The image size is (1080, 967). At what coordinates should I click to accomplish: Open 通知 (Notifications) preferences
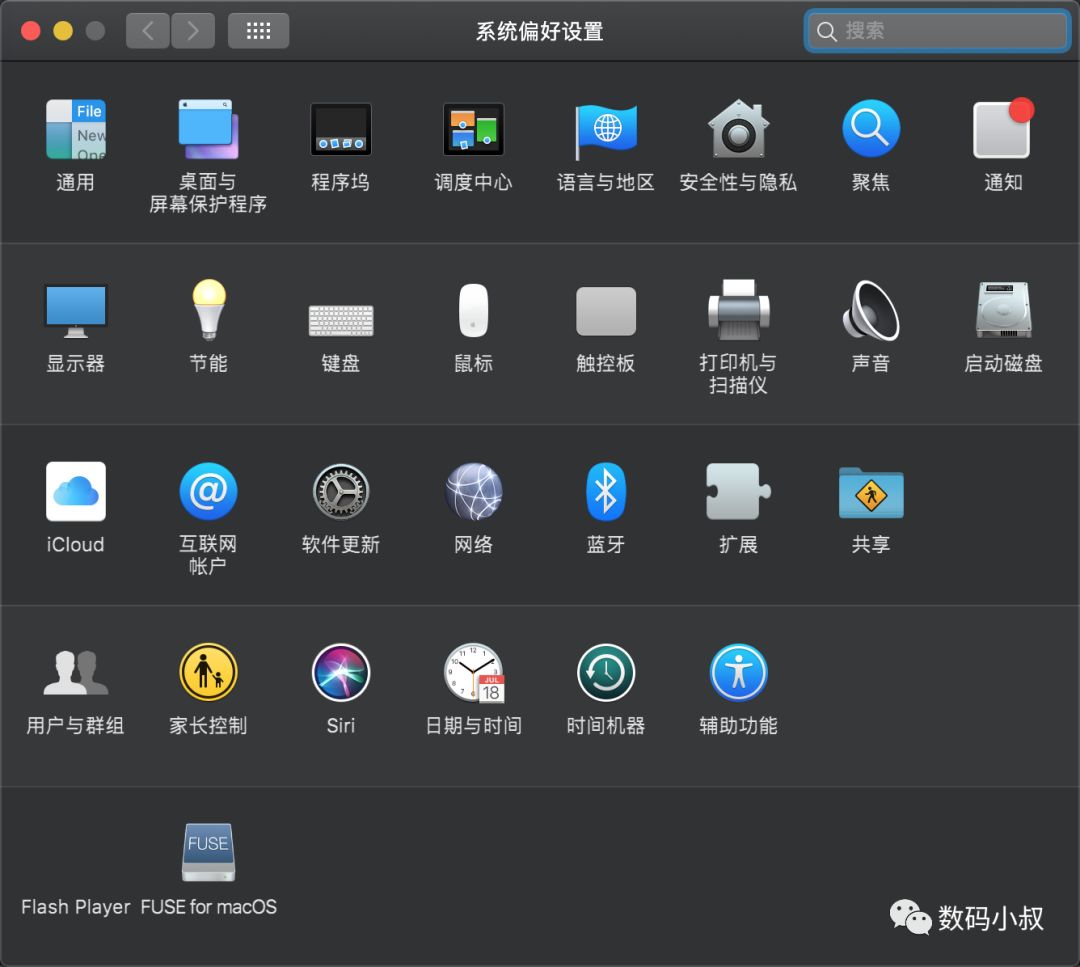[1003, 130]
